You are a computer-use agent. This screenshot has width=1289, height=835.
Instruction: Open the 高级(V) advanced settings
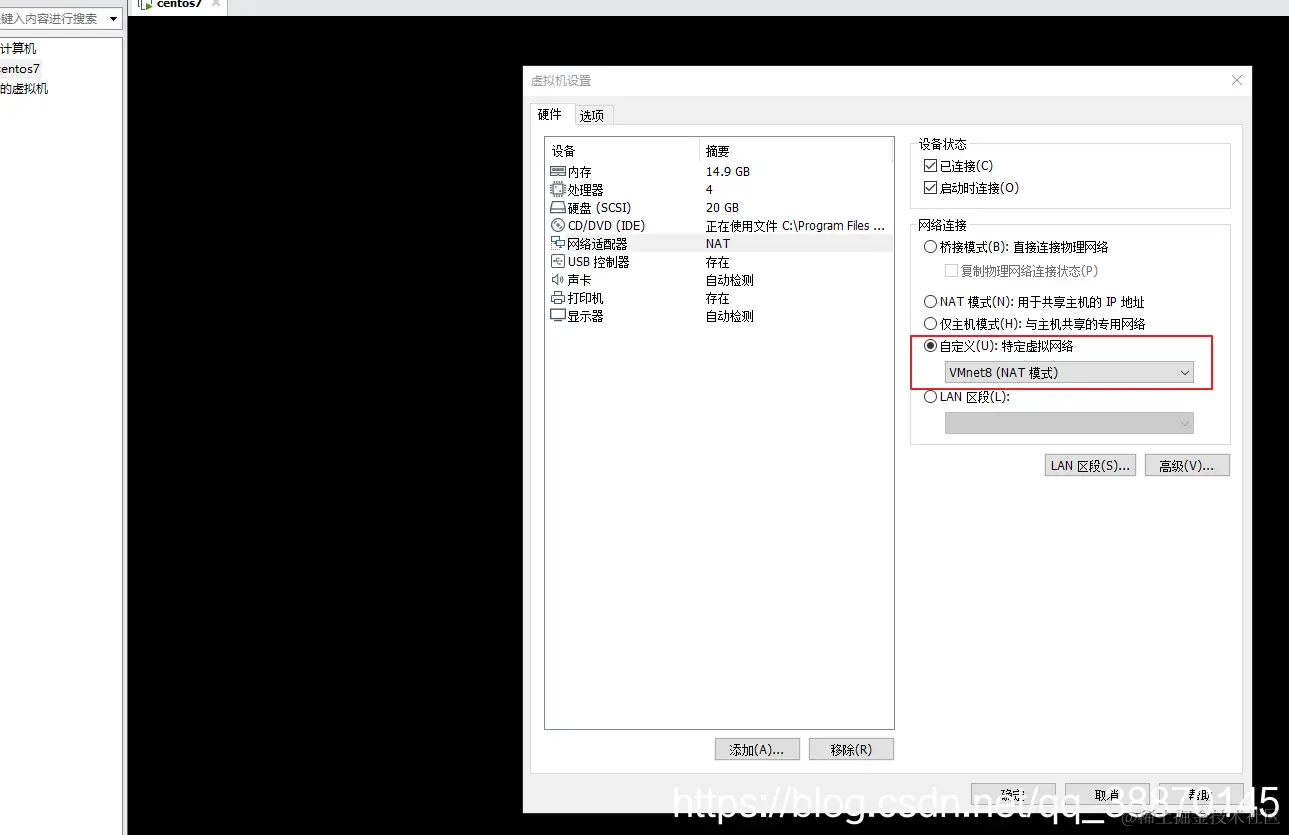(x=1187, y=464)
